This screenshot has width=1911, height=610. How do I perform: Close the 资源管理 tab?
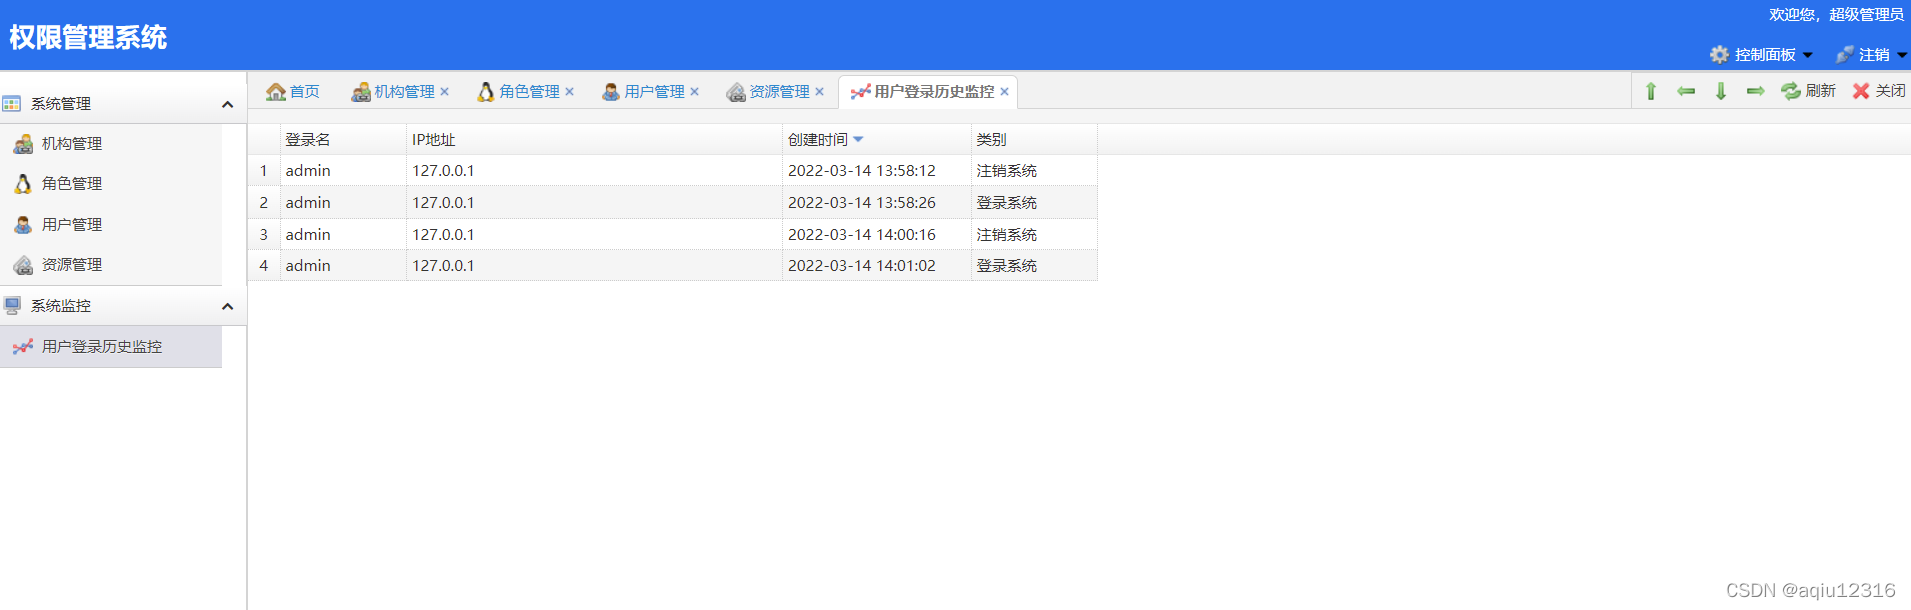pos(820,92)
